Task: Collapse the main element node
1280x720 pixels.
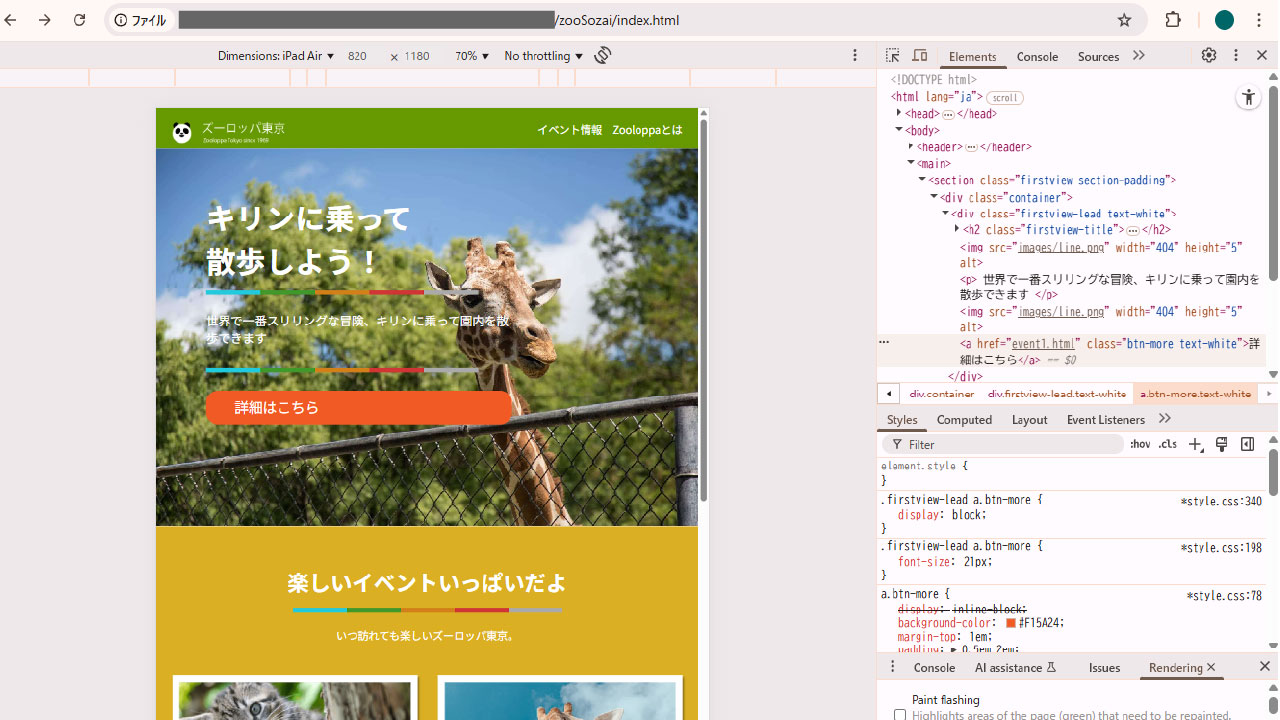Action: pos(910,163)
